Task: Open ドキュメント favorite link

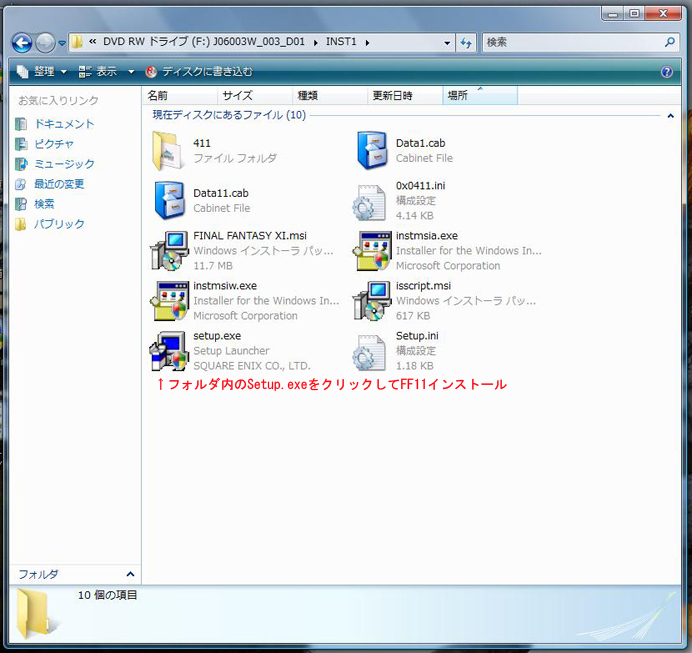Action: pyautogui.click(x=64, y=124)
